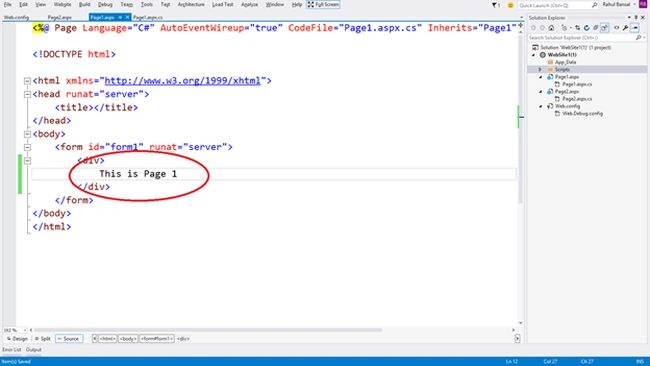Click the editor horizontal scrollbar
The height and width of the screenshot is (366, 650).
[x=208, y=330]
